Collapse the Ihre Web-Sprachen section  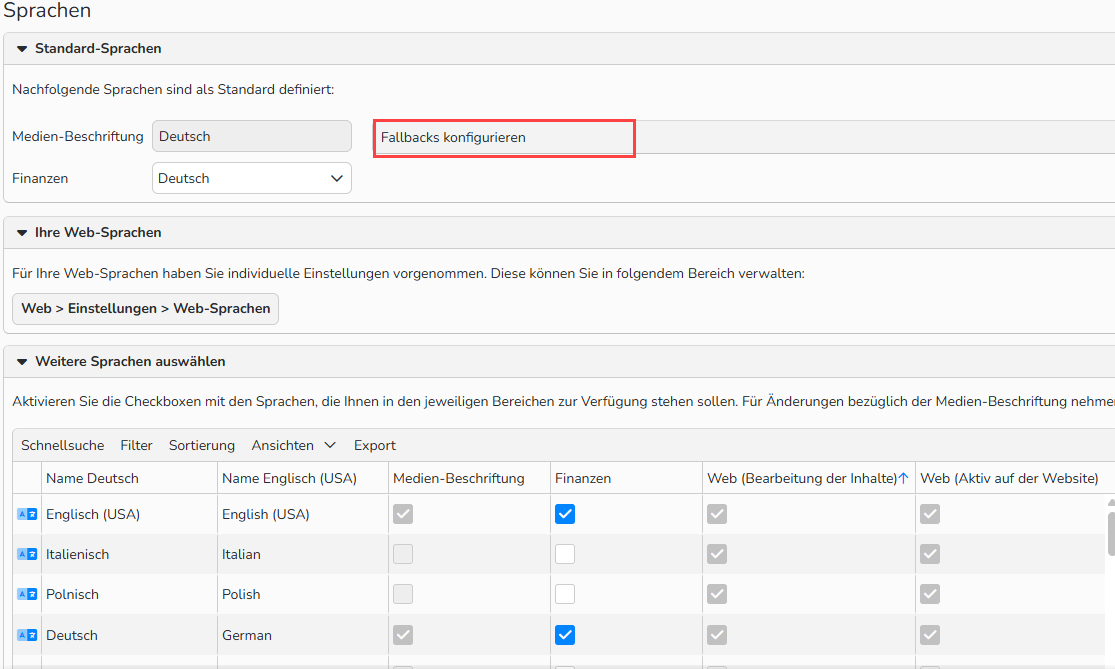tap(22, 232)
